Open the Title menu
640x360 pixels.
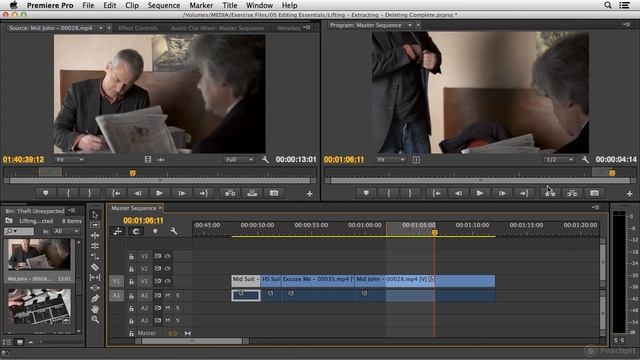coord(230,5)
